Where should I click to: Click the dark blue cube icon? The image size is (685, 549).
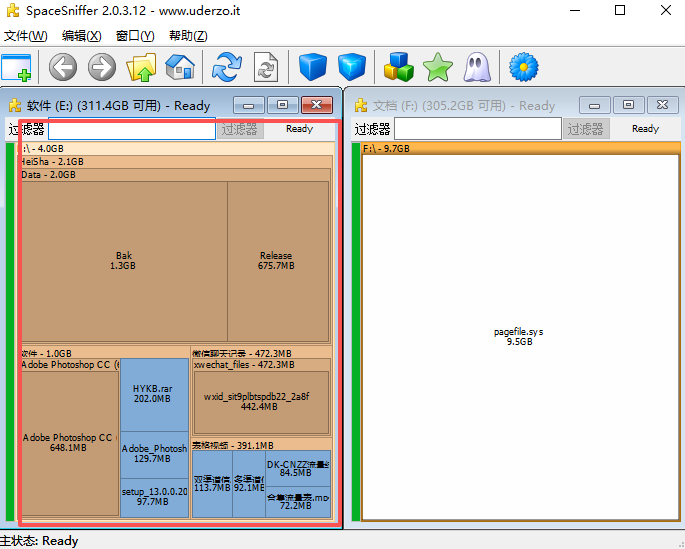tap(313, 67)
